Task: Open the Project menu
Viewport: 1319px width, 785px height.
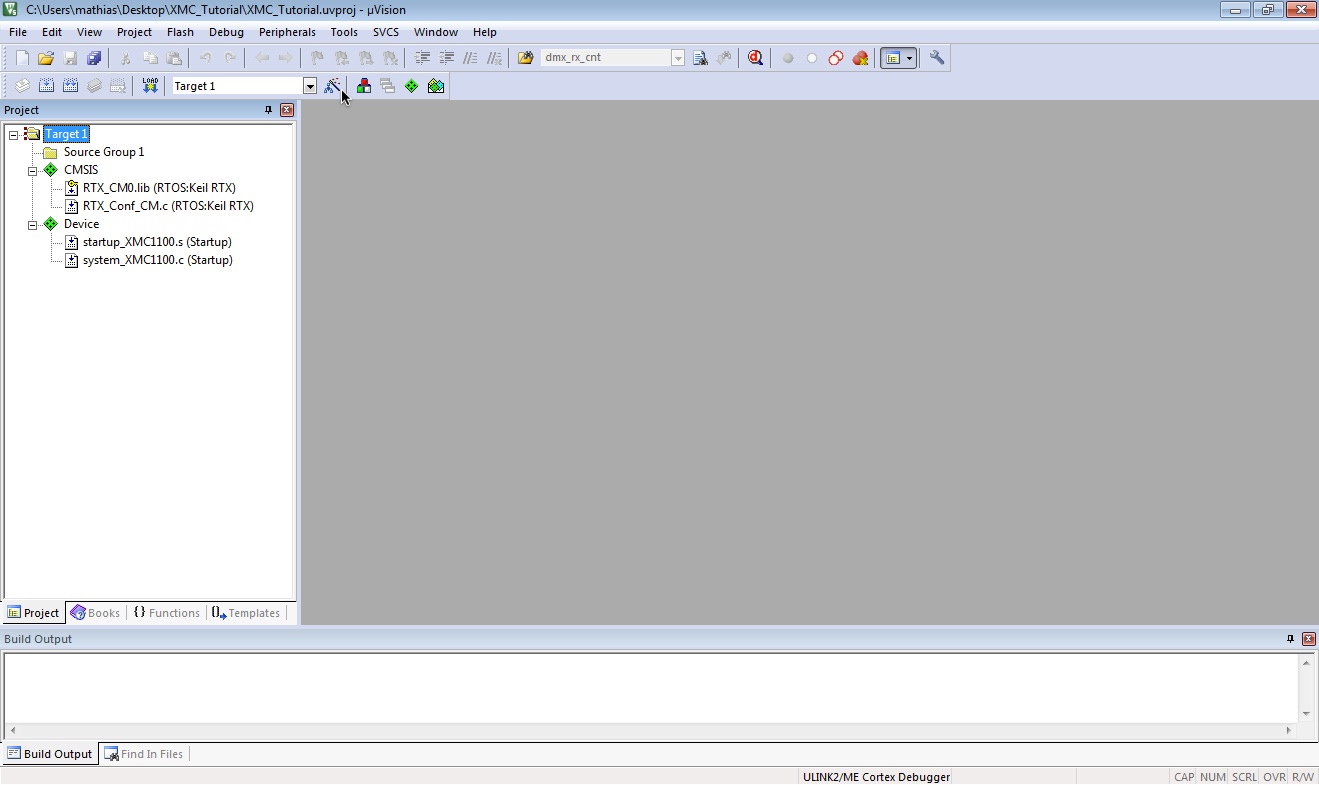Action: pyautogui.click(x=134, y=32)
